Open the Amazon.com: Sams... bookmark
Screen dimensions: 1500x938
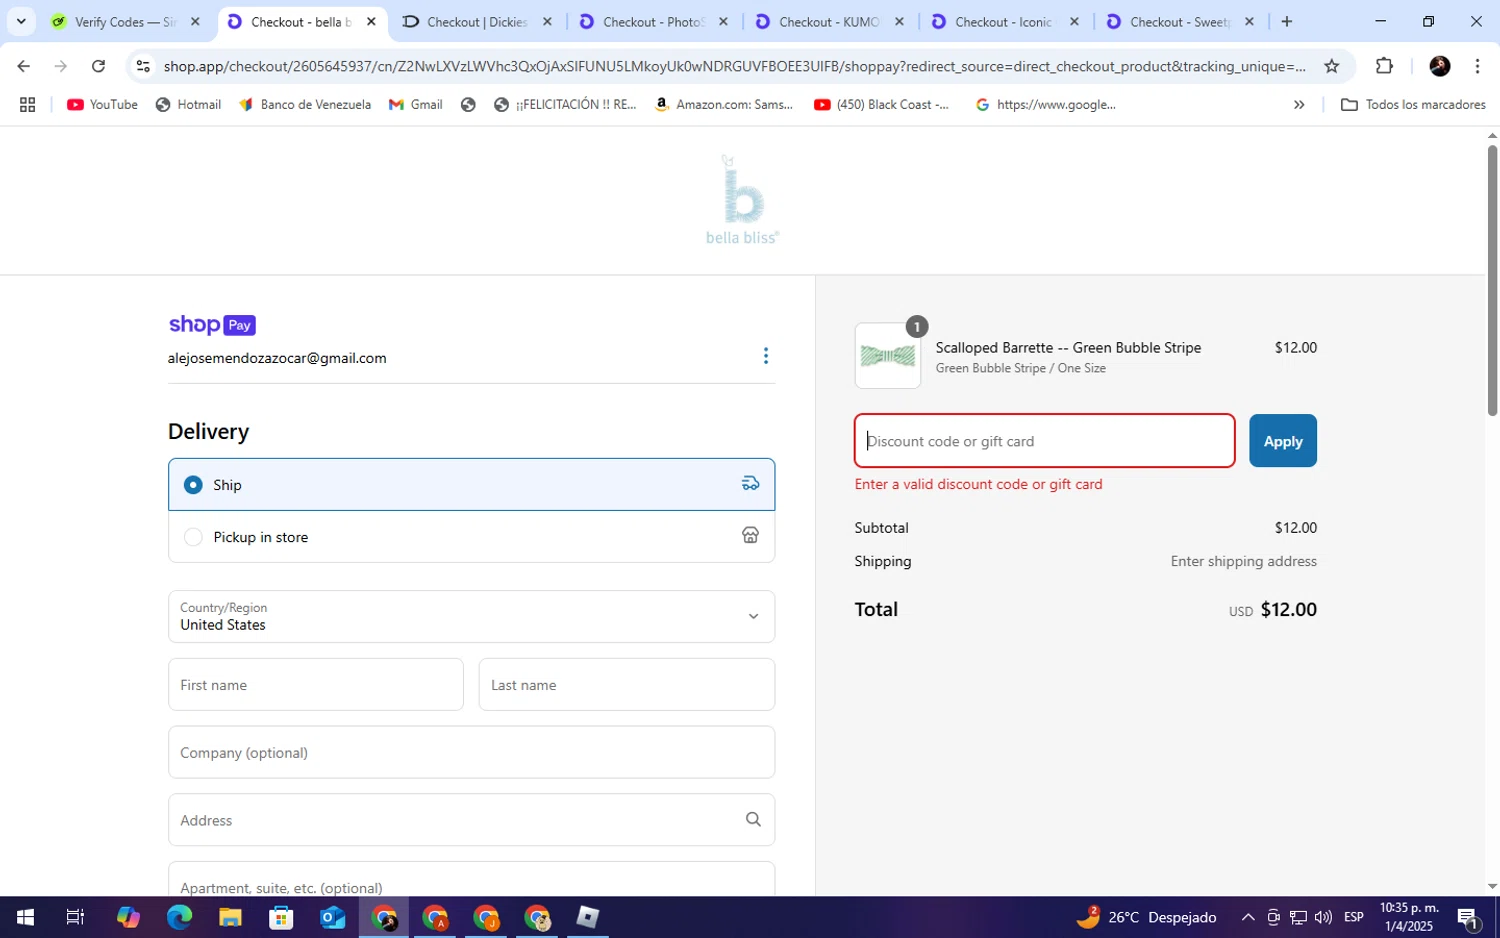pos(723,104)
